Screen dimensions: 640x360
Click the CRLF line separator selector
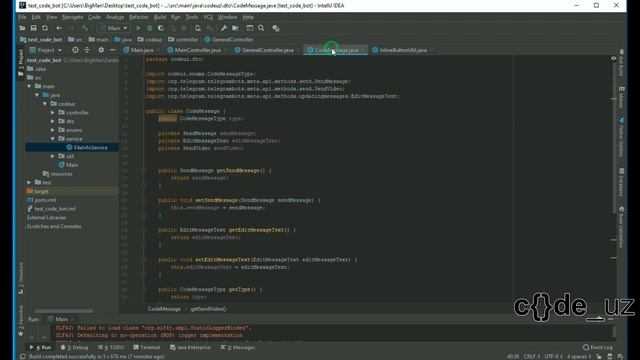[x=532, y=356]
